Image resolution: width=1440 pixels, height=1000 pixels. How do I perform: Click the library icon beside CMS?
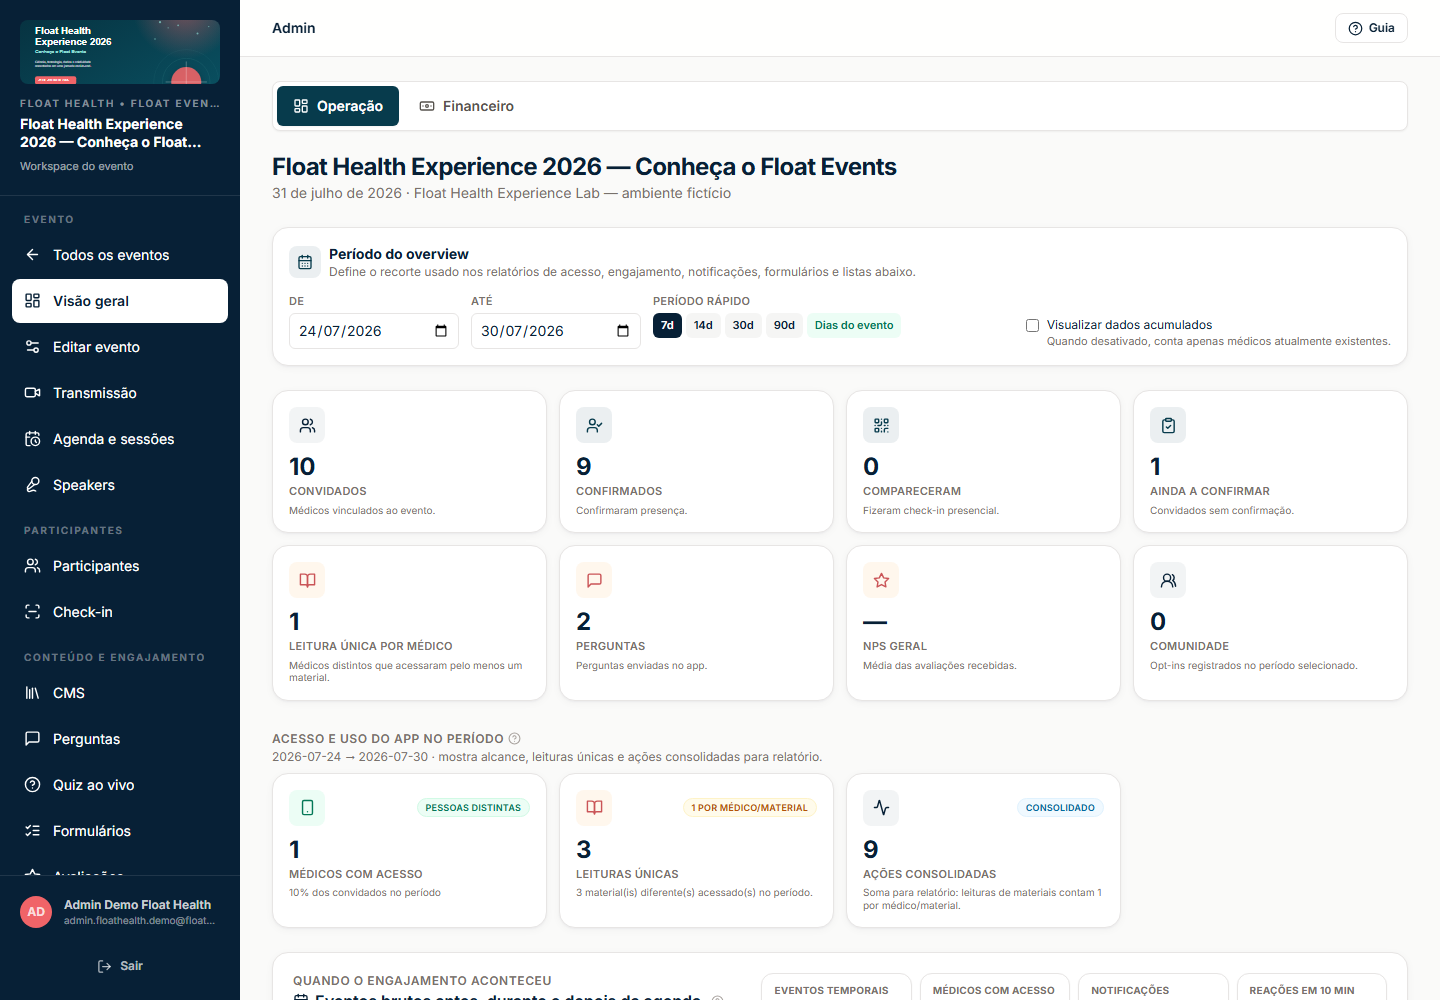tap(33, 693)
